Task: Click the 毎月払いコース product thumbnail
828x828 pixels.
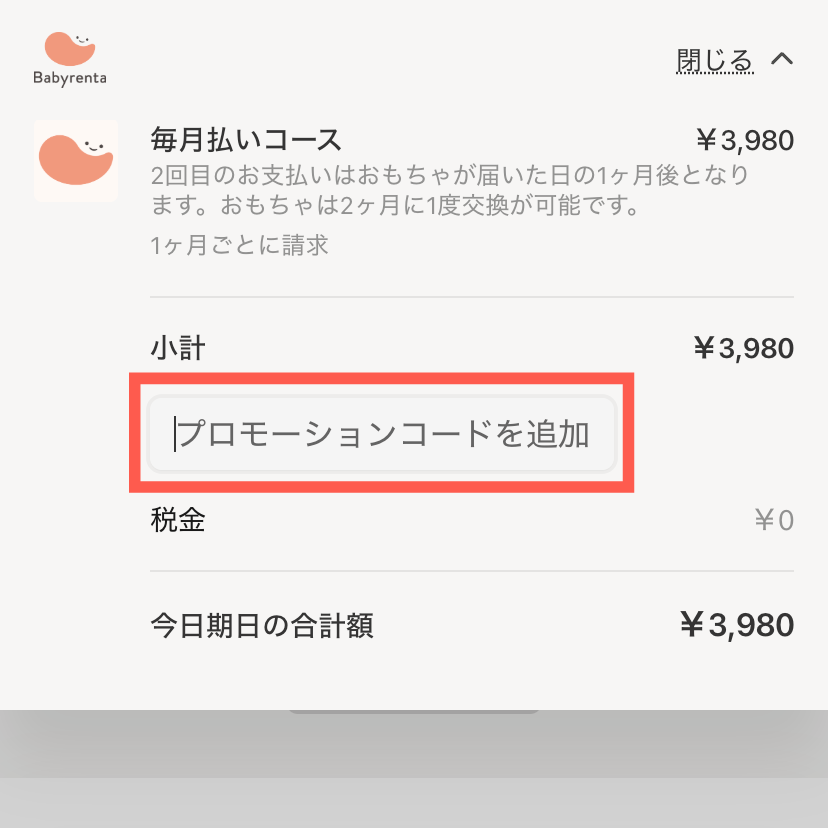Action: pos(76,160)
